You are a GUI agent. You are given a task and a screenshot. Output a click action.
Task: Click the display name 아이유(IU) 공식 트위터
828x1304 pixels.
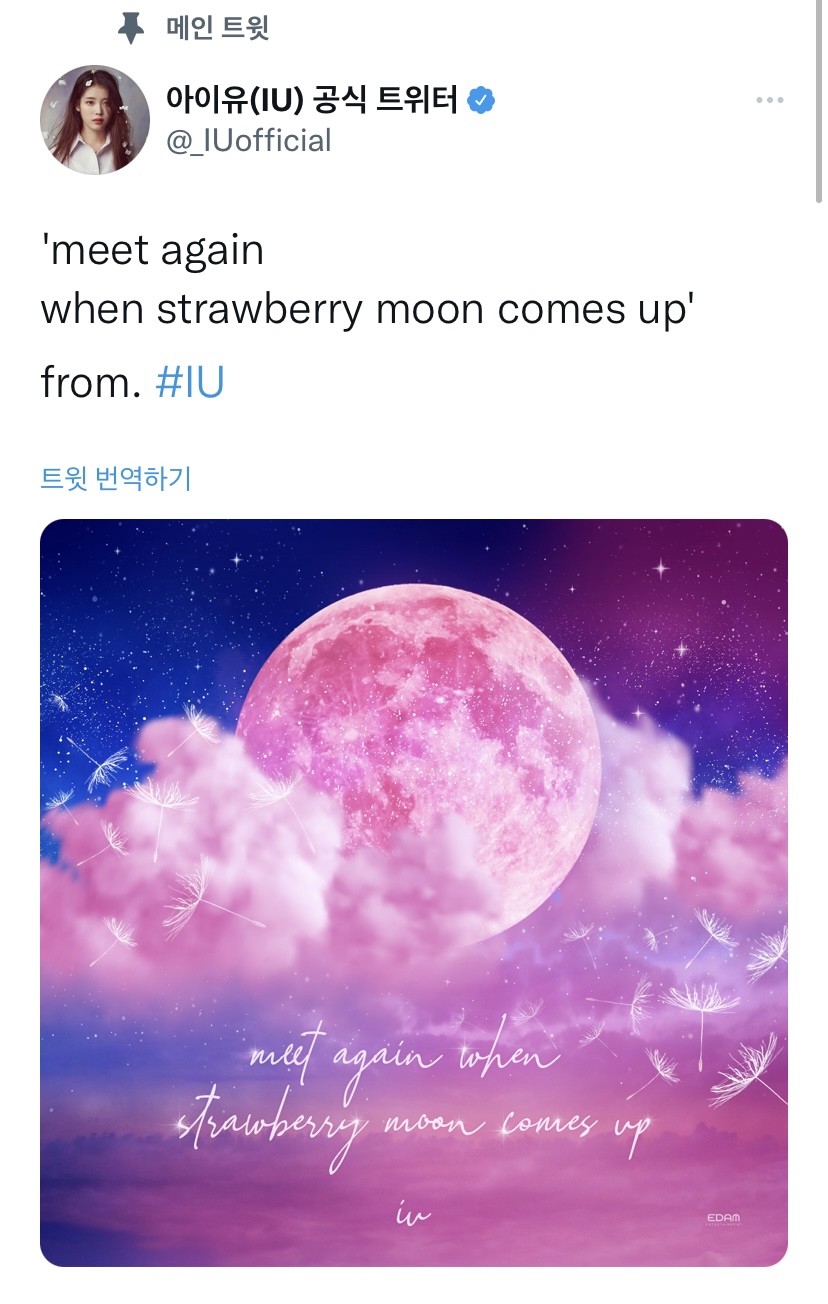click(311, 100)
